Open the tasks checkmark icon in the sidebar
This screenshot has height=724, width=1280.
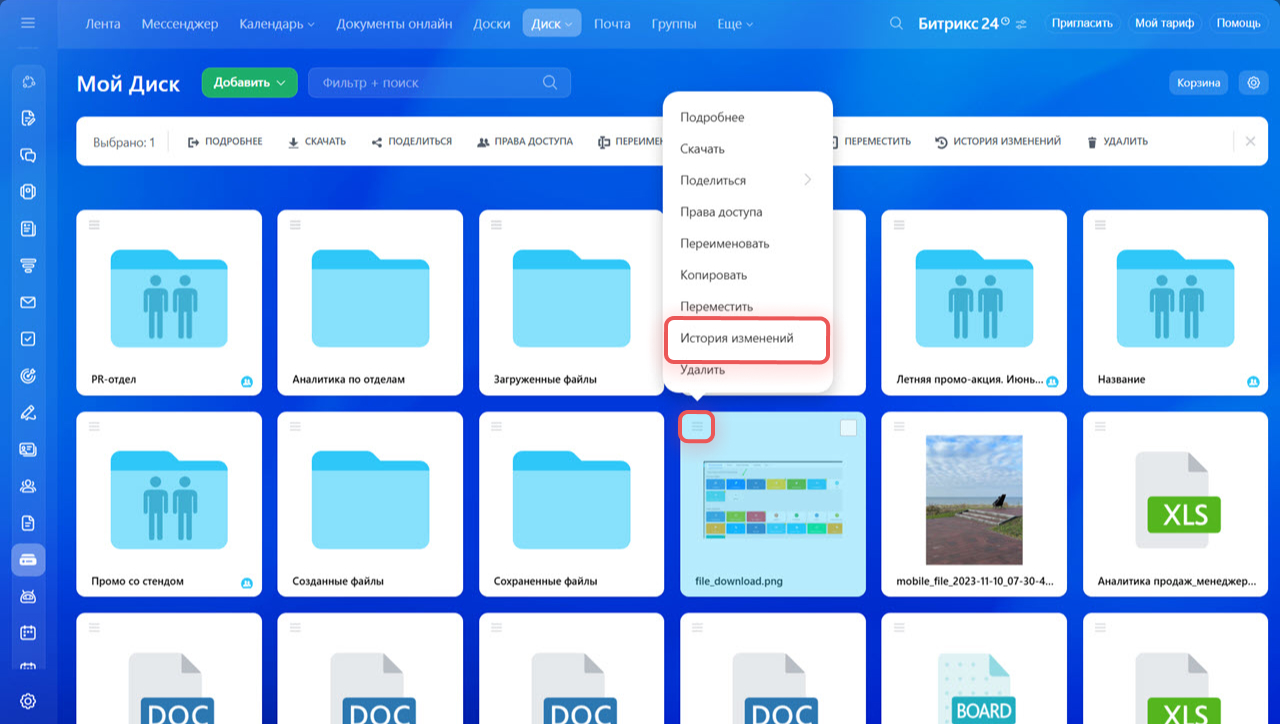point(28,339)
